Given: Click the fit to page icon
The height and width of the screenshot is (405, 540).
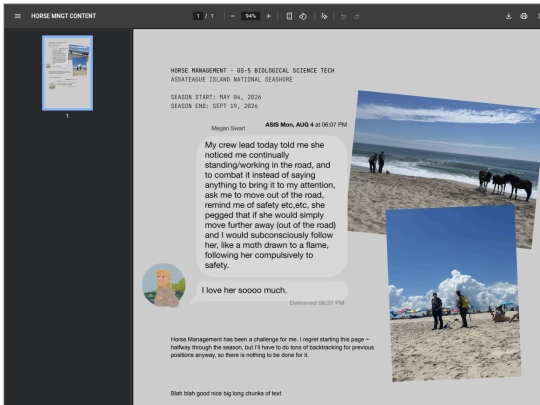Looking at the screenshot, I should coord(289,16).
